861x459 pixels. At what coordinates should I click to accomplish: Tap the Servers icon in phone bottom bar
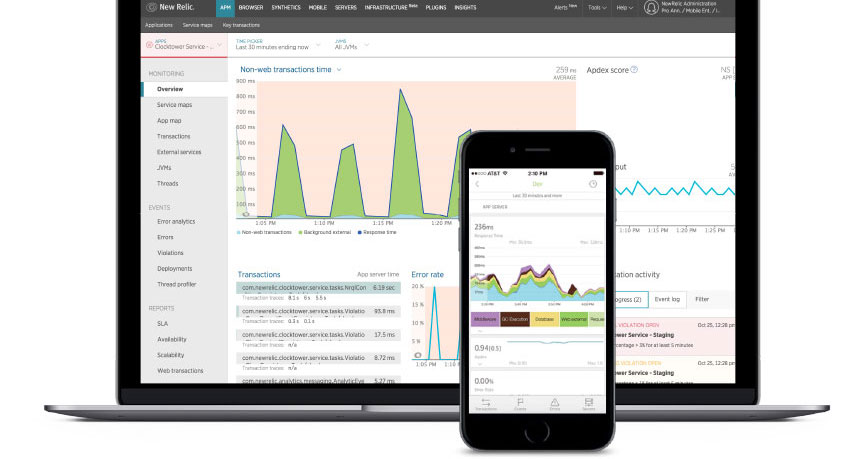(x=589, y=404)
